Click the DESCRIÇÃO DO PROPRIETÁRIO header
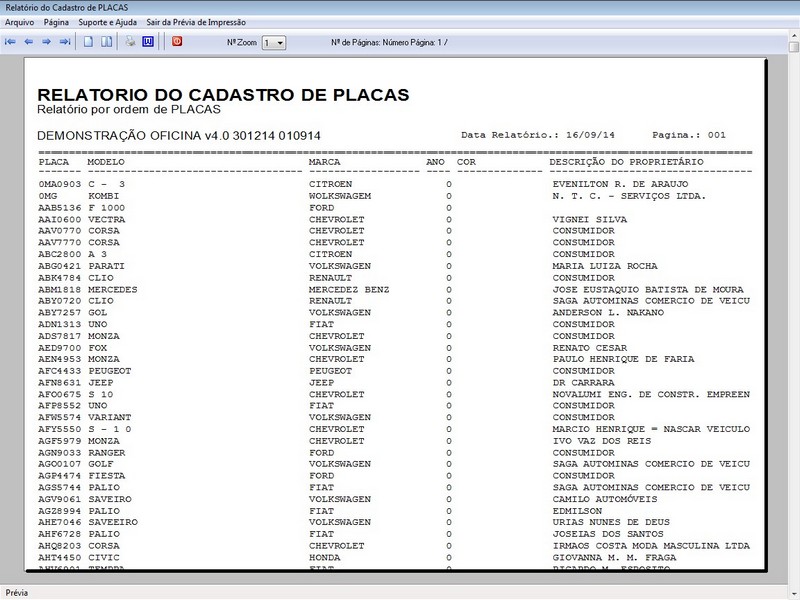The image size is (800, 600). (627, 162)
